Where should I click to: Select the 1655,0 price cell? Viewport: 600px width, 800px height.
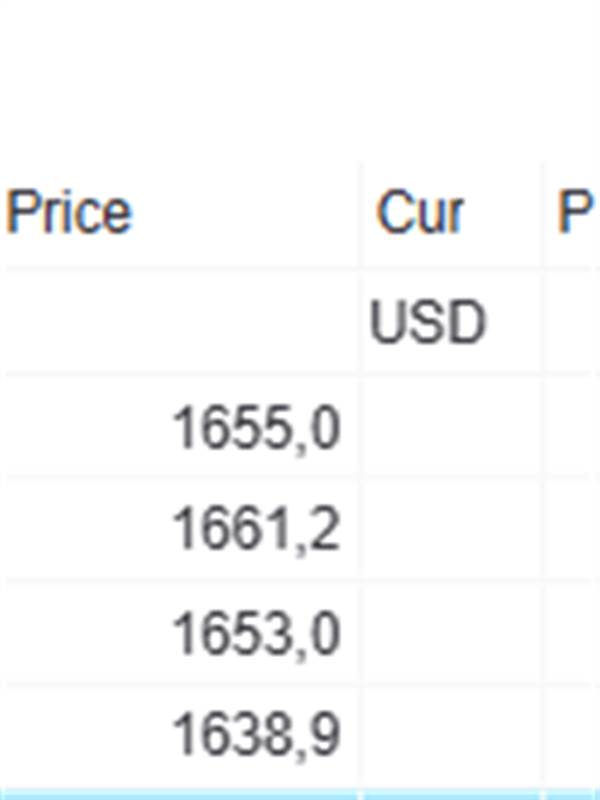click(x=256, y=428)
